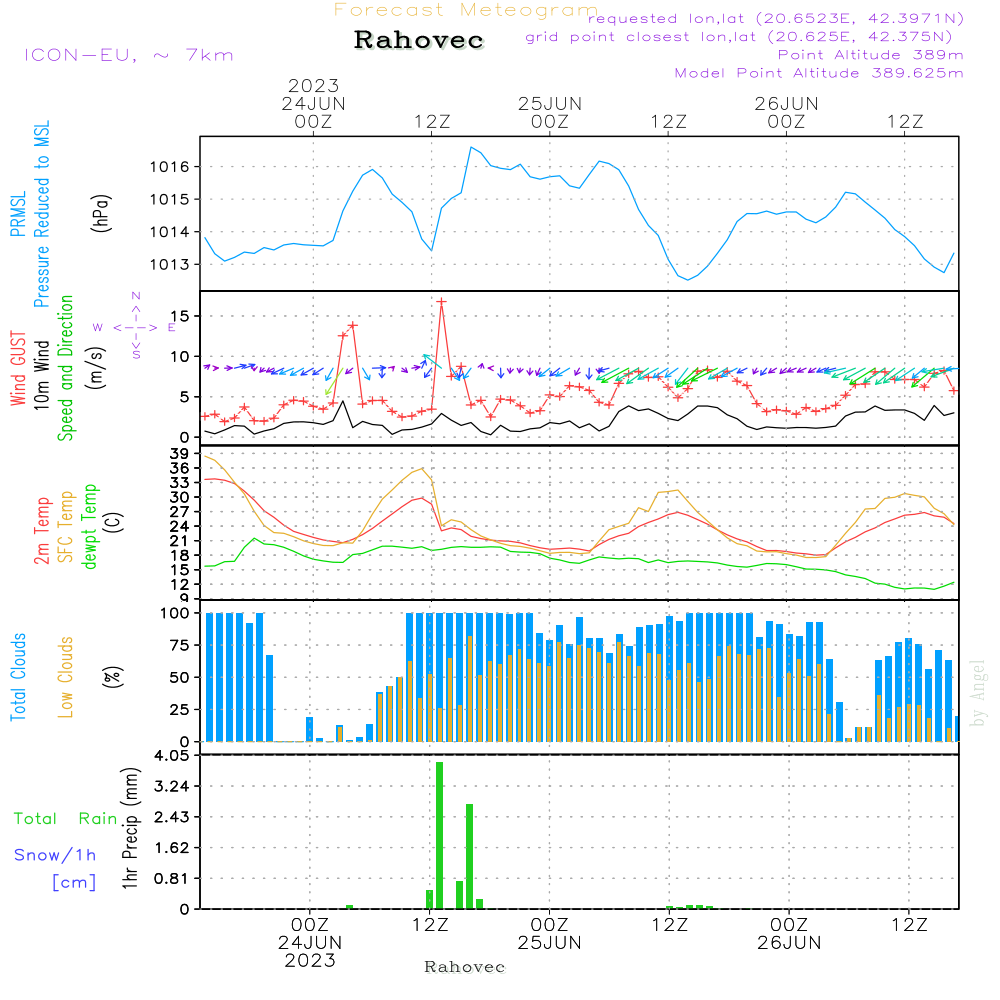Click the dewpt Temp axis label

pyautogui.click(x=90, y=527)
